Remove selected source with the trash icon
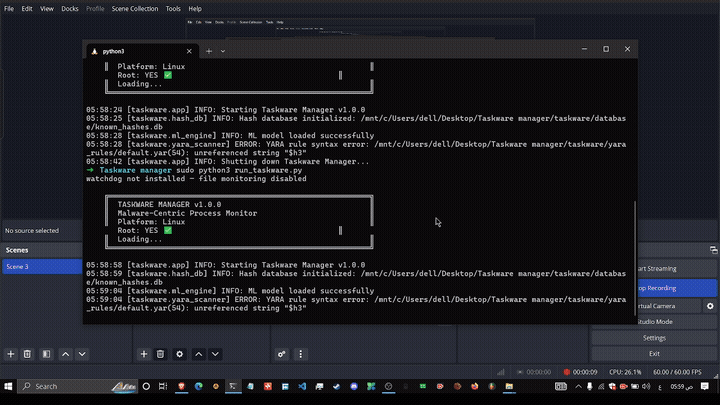720x405 pixels. tap(160, 354)
